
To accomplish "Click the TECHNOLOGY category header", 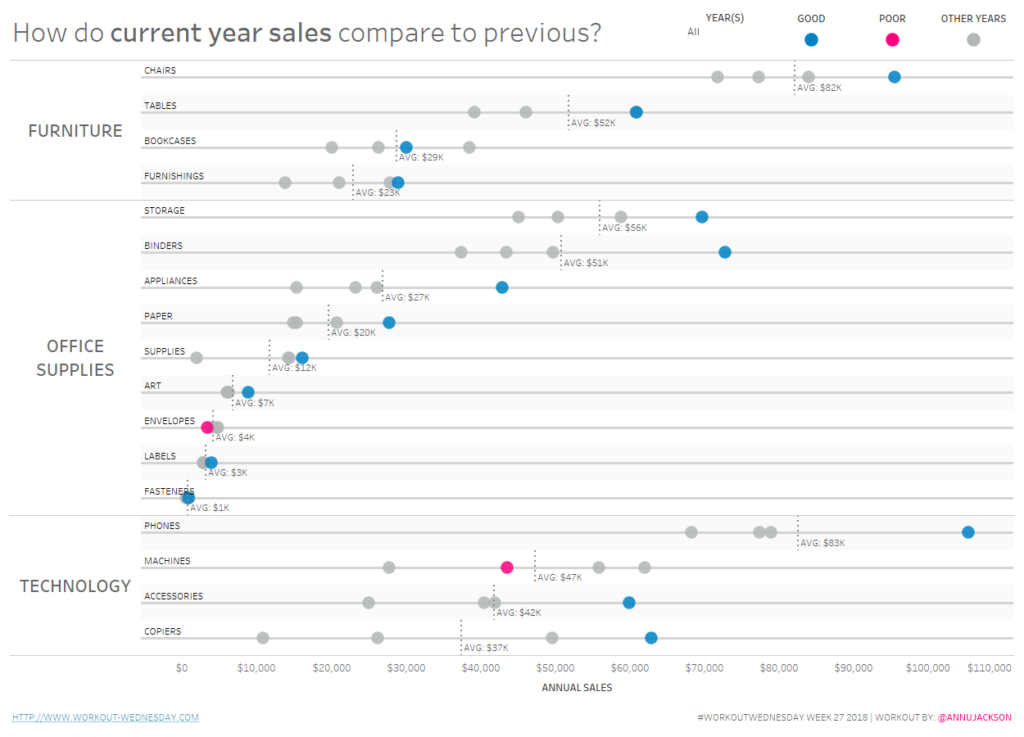I will [x=75, y=586].
